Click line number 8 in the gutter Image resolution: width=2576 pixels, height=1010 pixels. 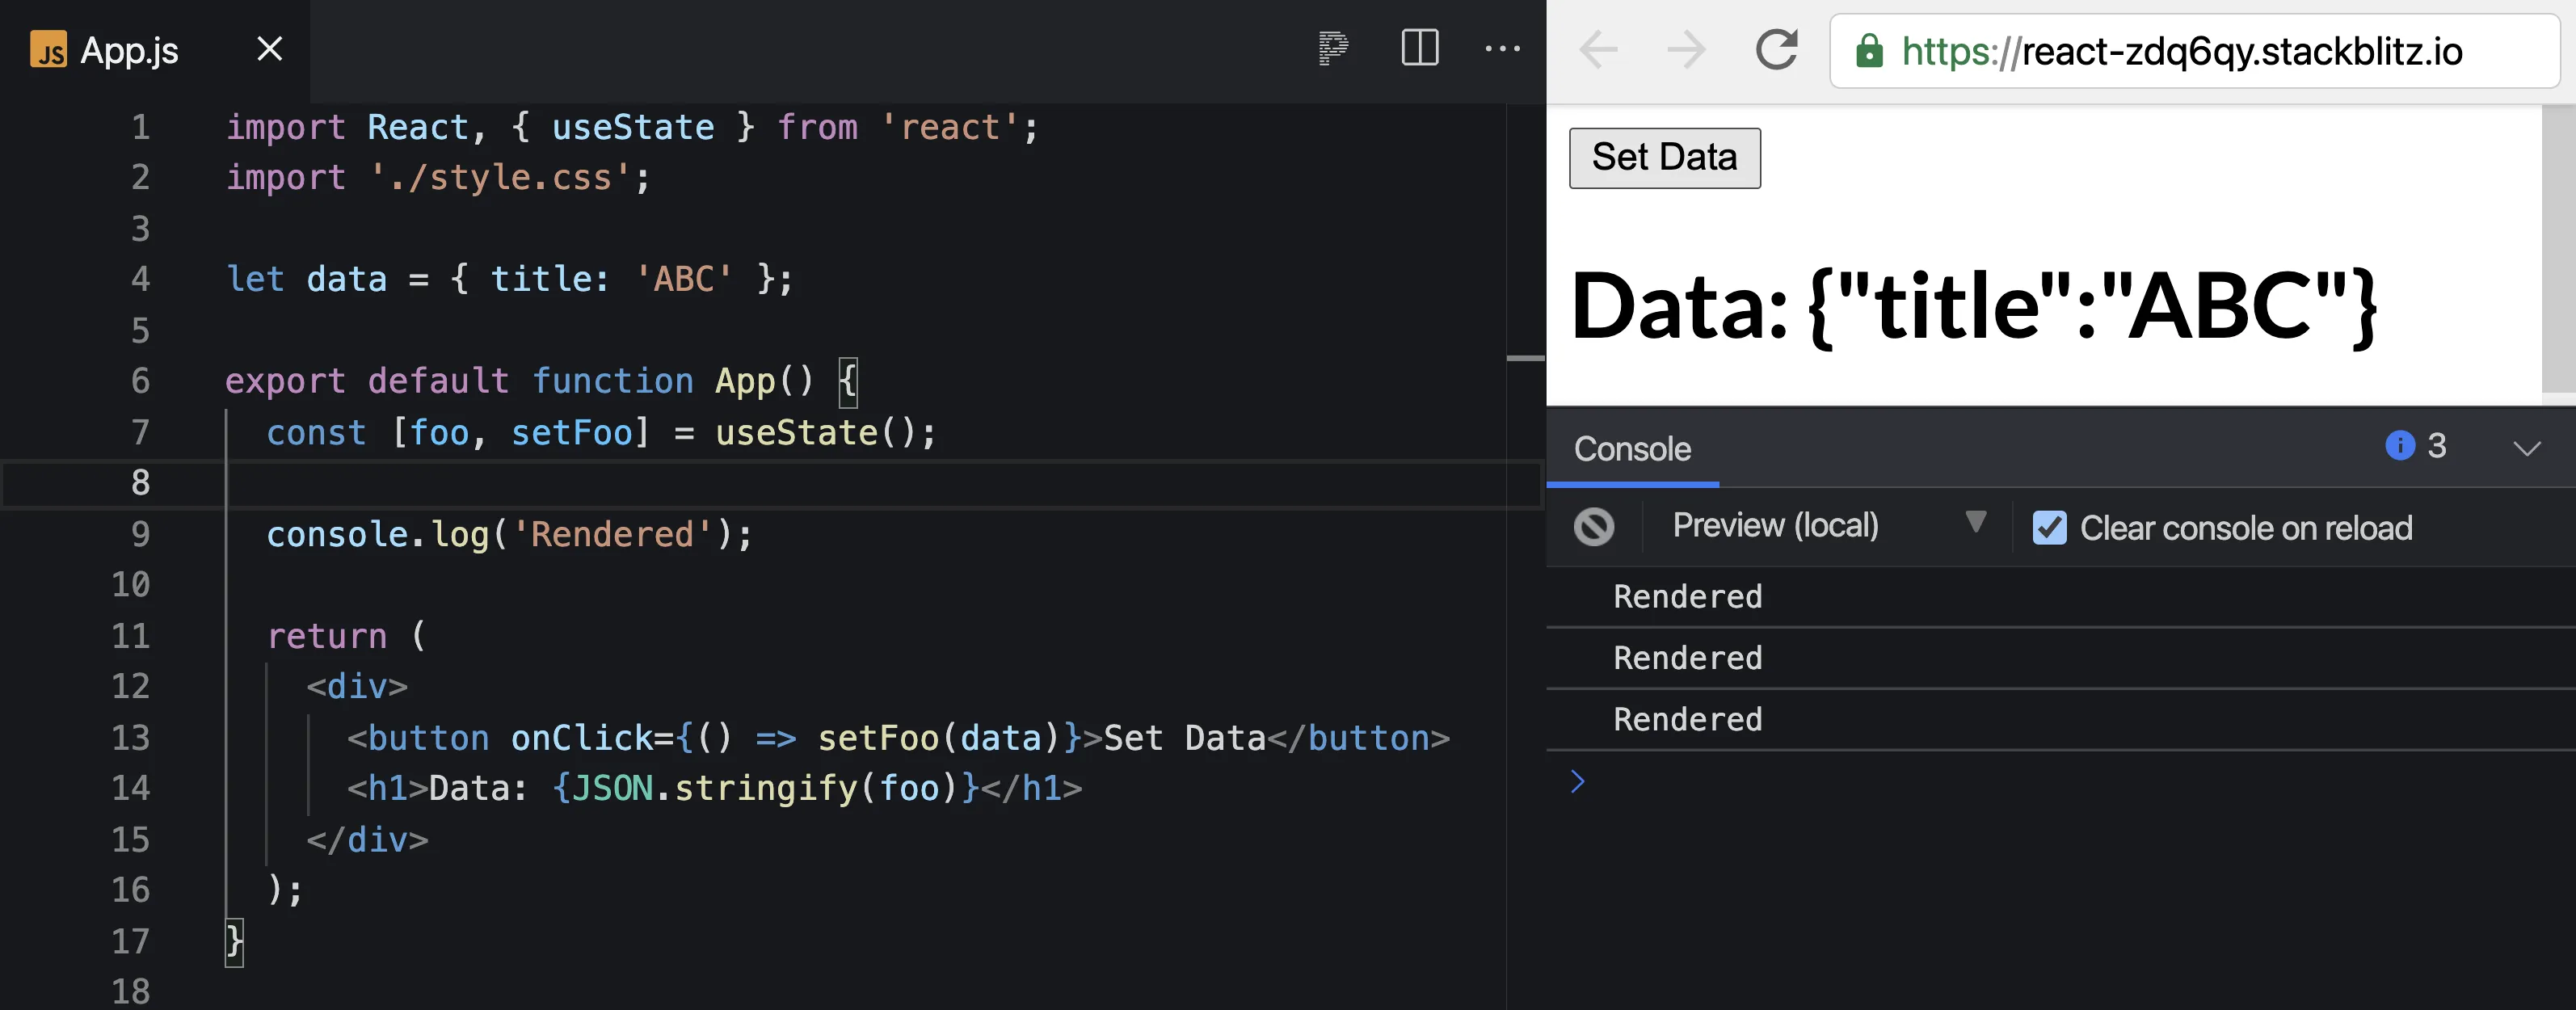coord(140,484)
